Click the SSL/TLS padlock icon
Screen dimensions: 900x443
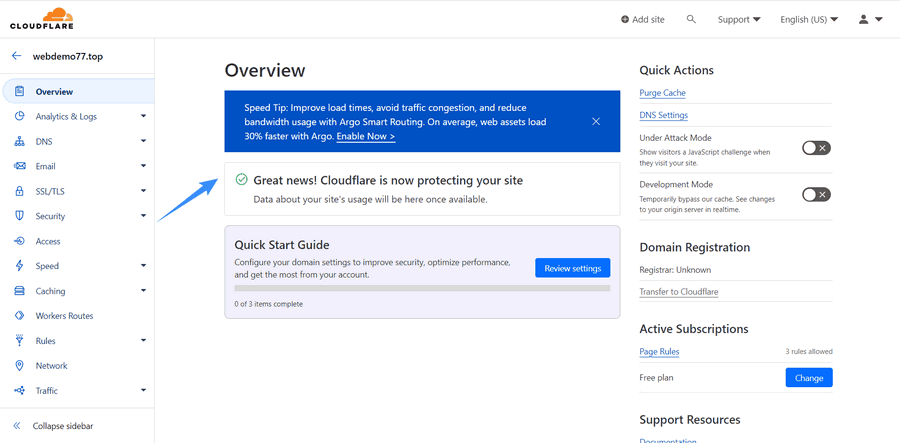coord(20,191)
